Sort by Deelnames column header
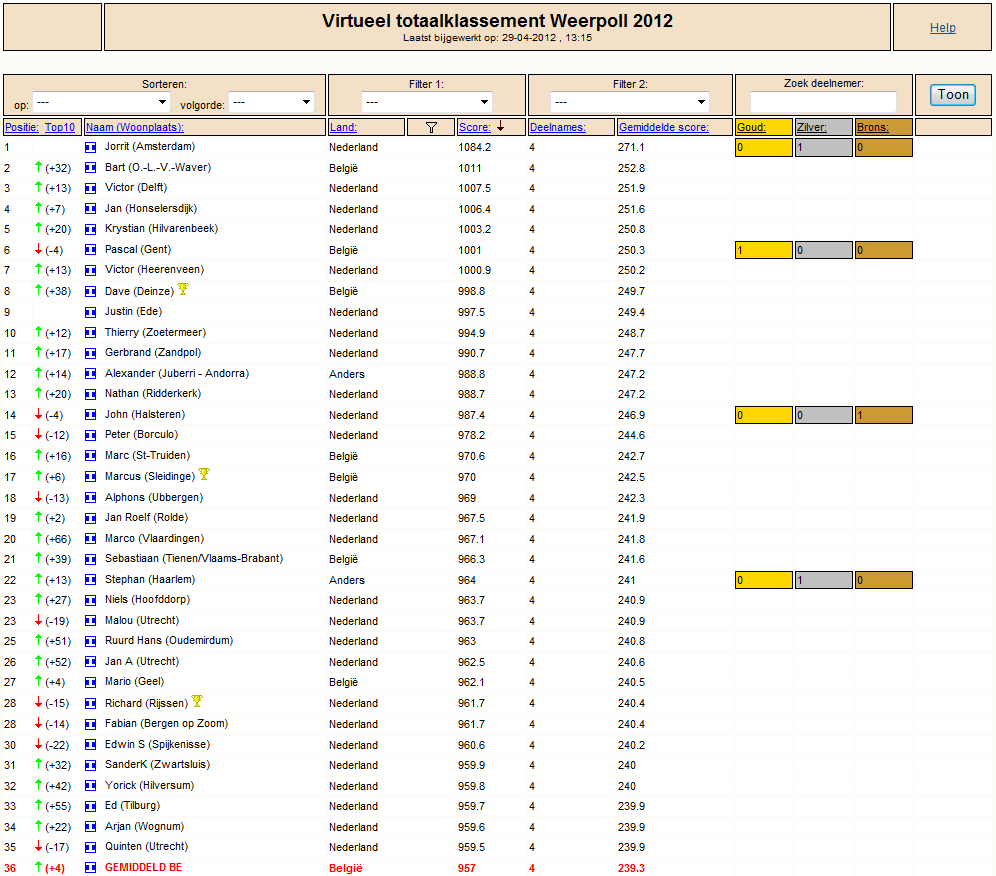The height and width of the screenshot is (876, 996). 558,127
